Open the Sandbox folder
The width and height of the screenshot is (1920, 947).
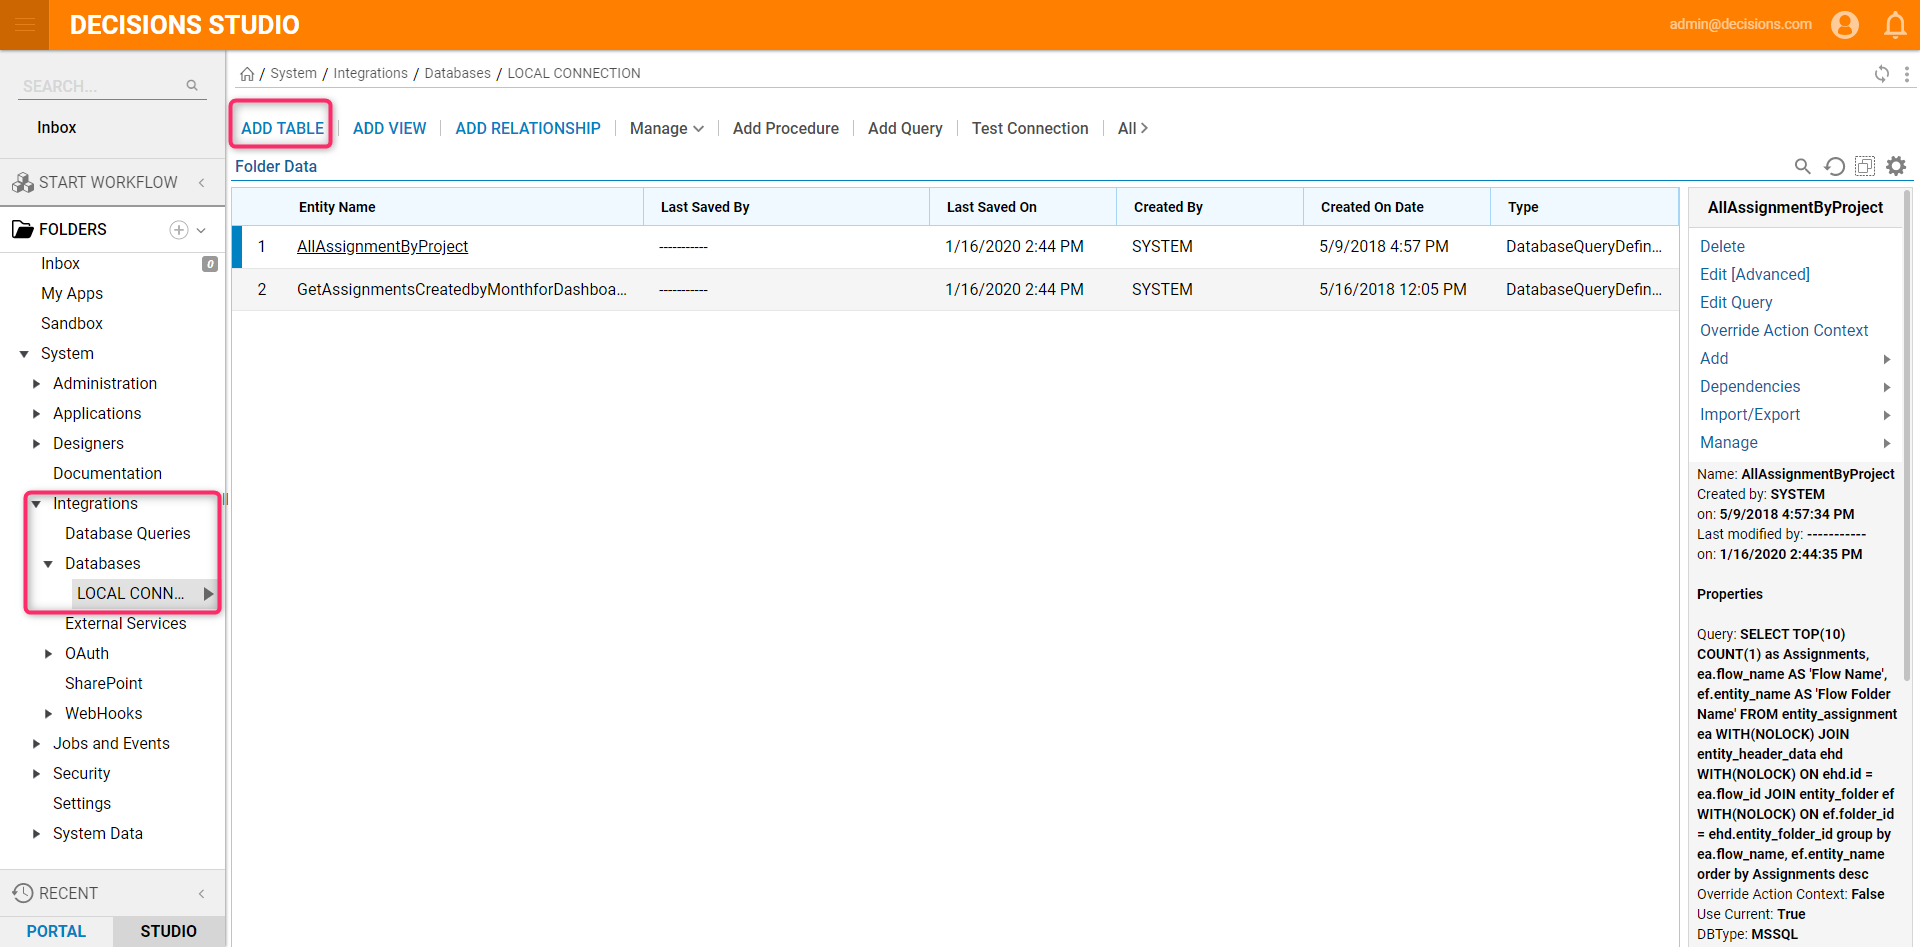click(72, 324)
